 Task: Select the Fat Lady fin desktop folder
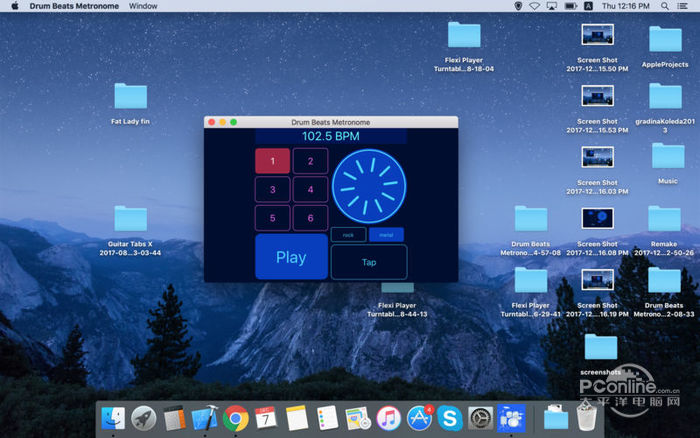[x=131, y=97]
